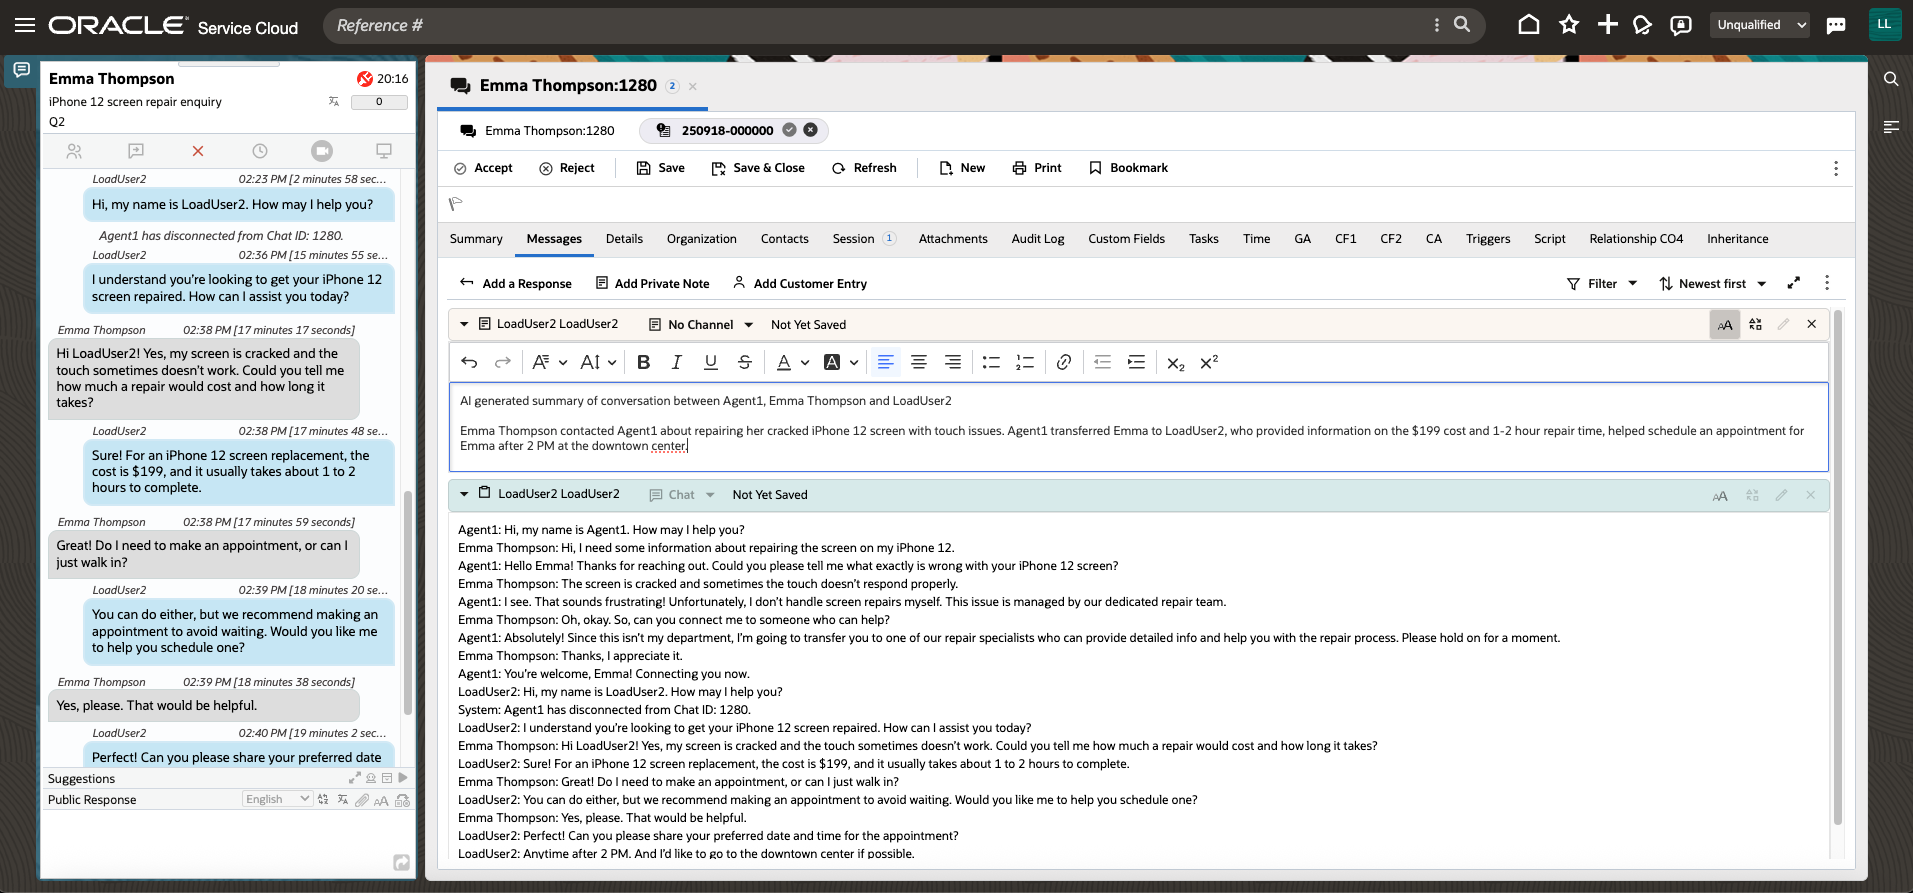Open the LL user avatar menu

pos(1884,25)
